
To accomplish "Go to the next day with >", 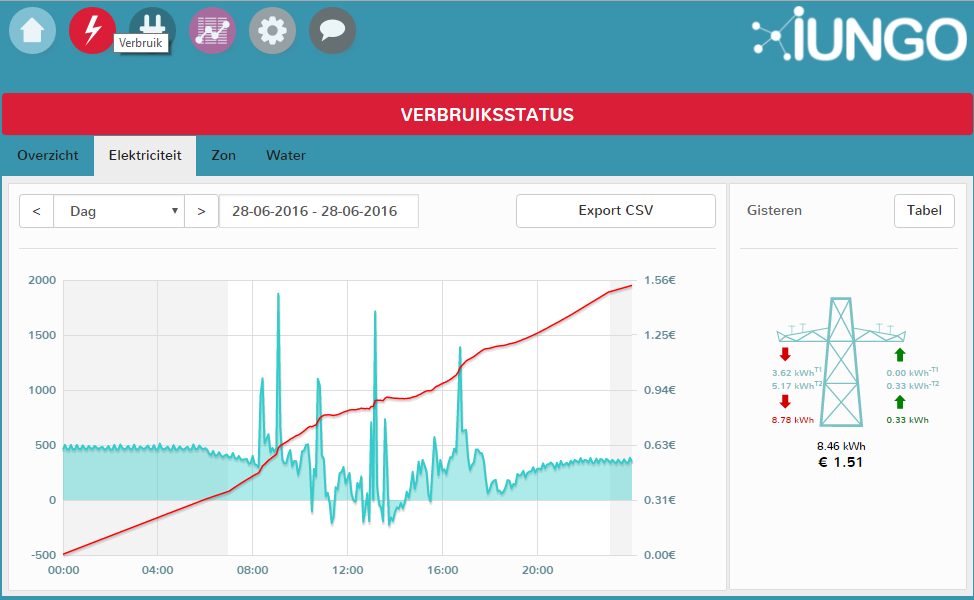I will point(201,211).
